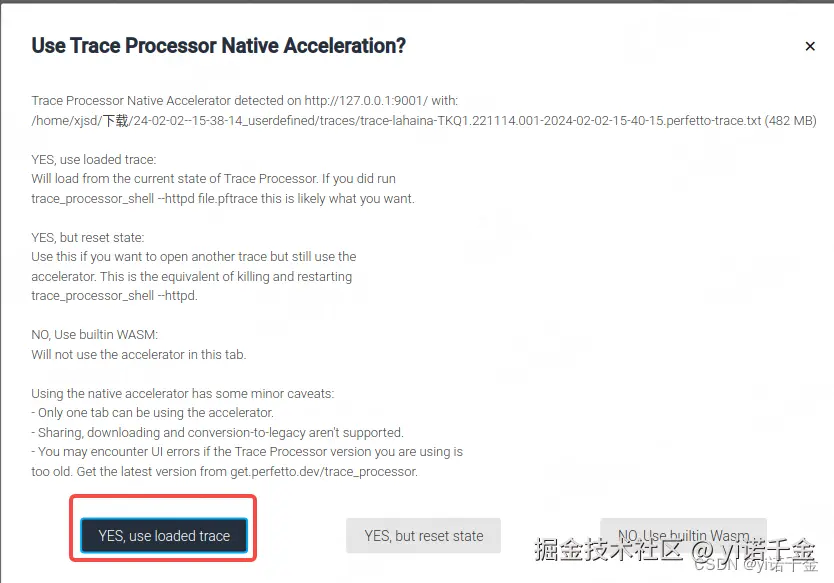The width and height of the screenshot is (834, 583).
Task: Click 'Will load from the current state' sentence
Action: [213, 179]
